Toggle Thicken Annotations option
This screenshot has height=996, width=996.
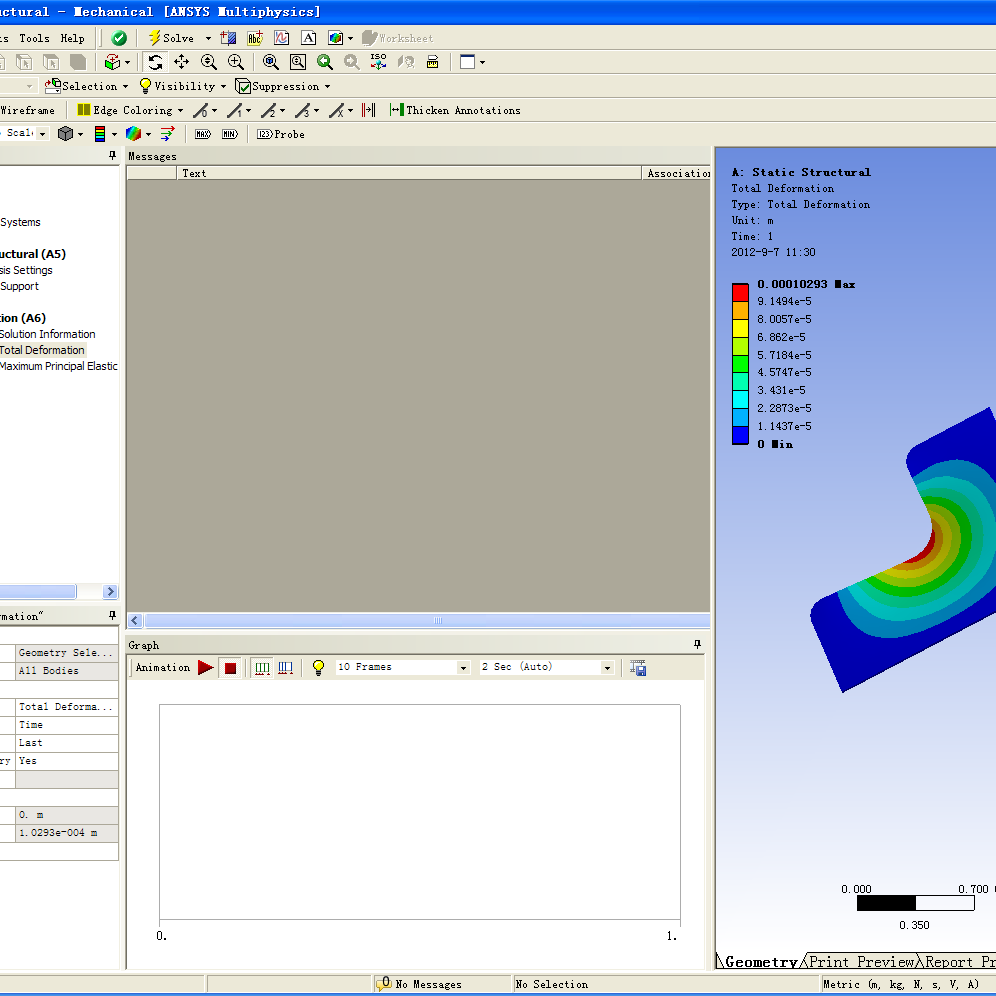coord(455,110)
